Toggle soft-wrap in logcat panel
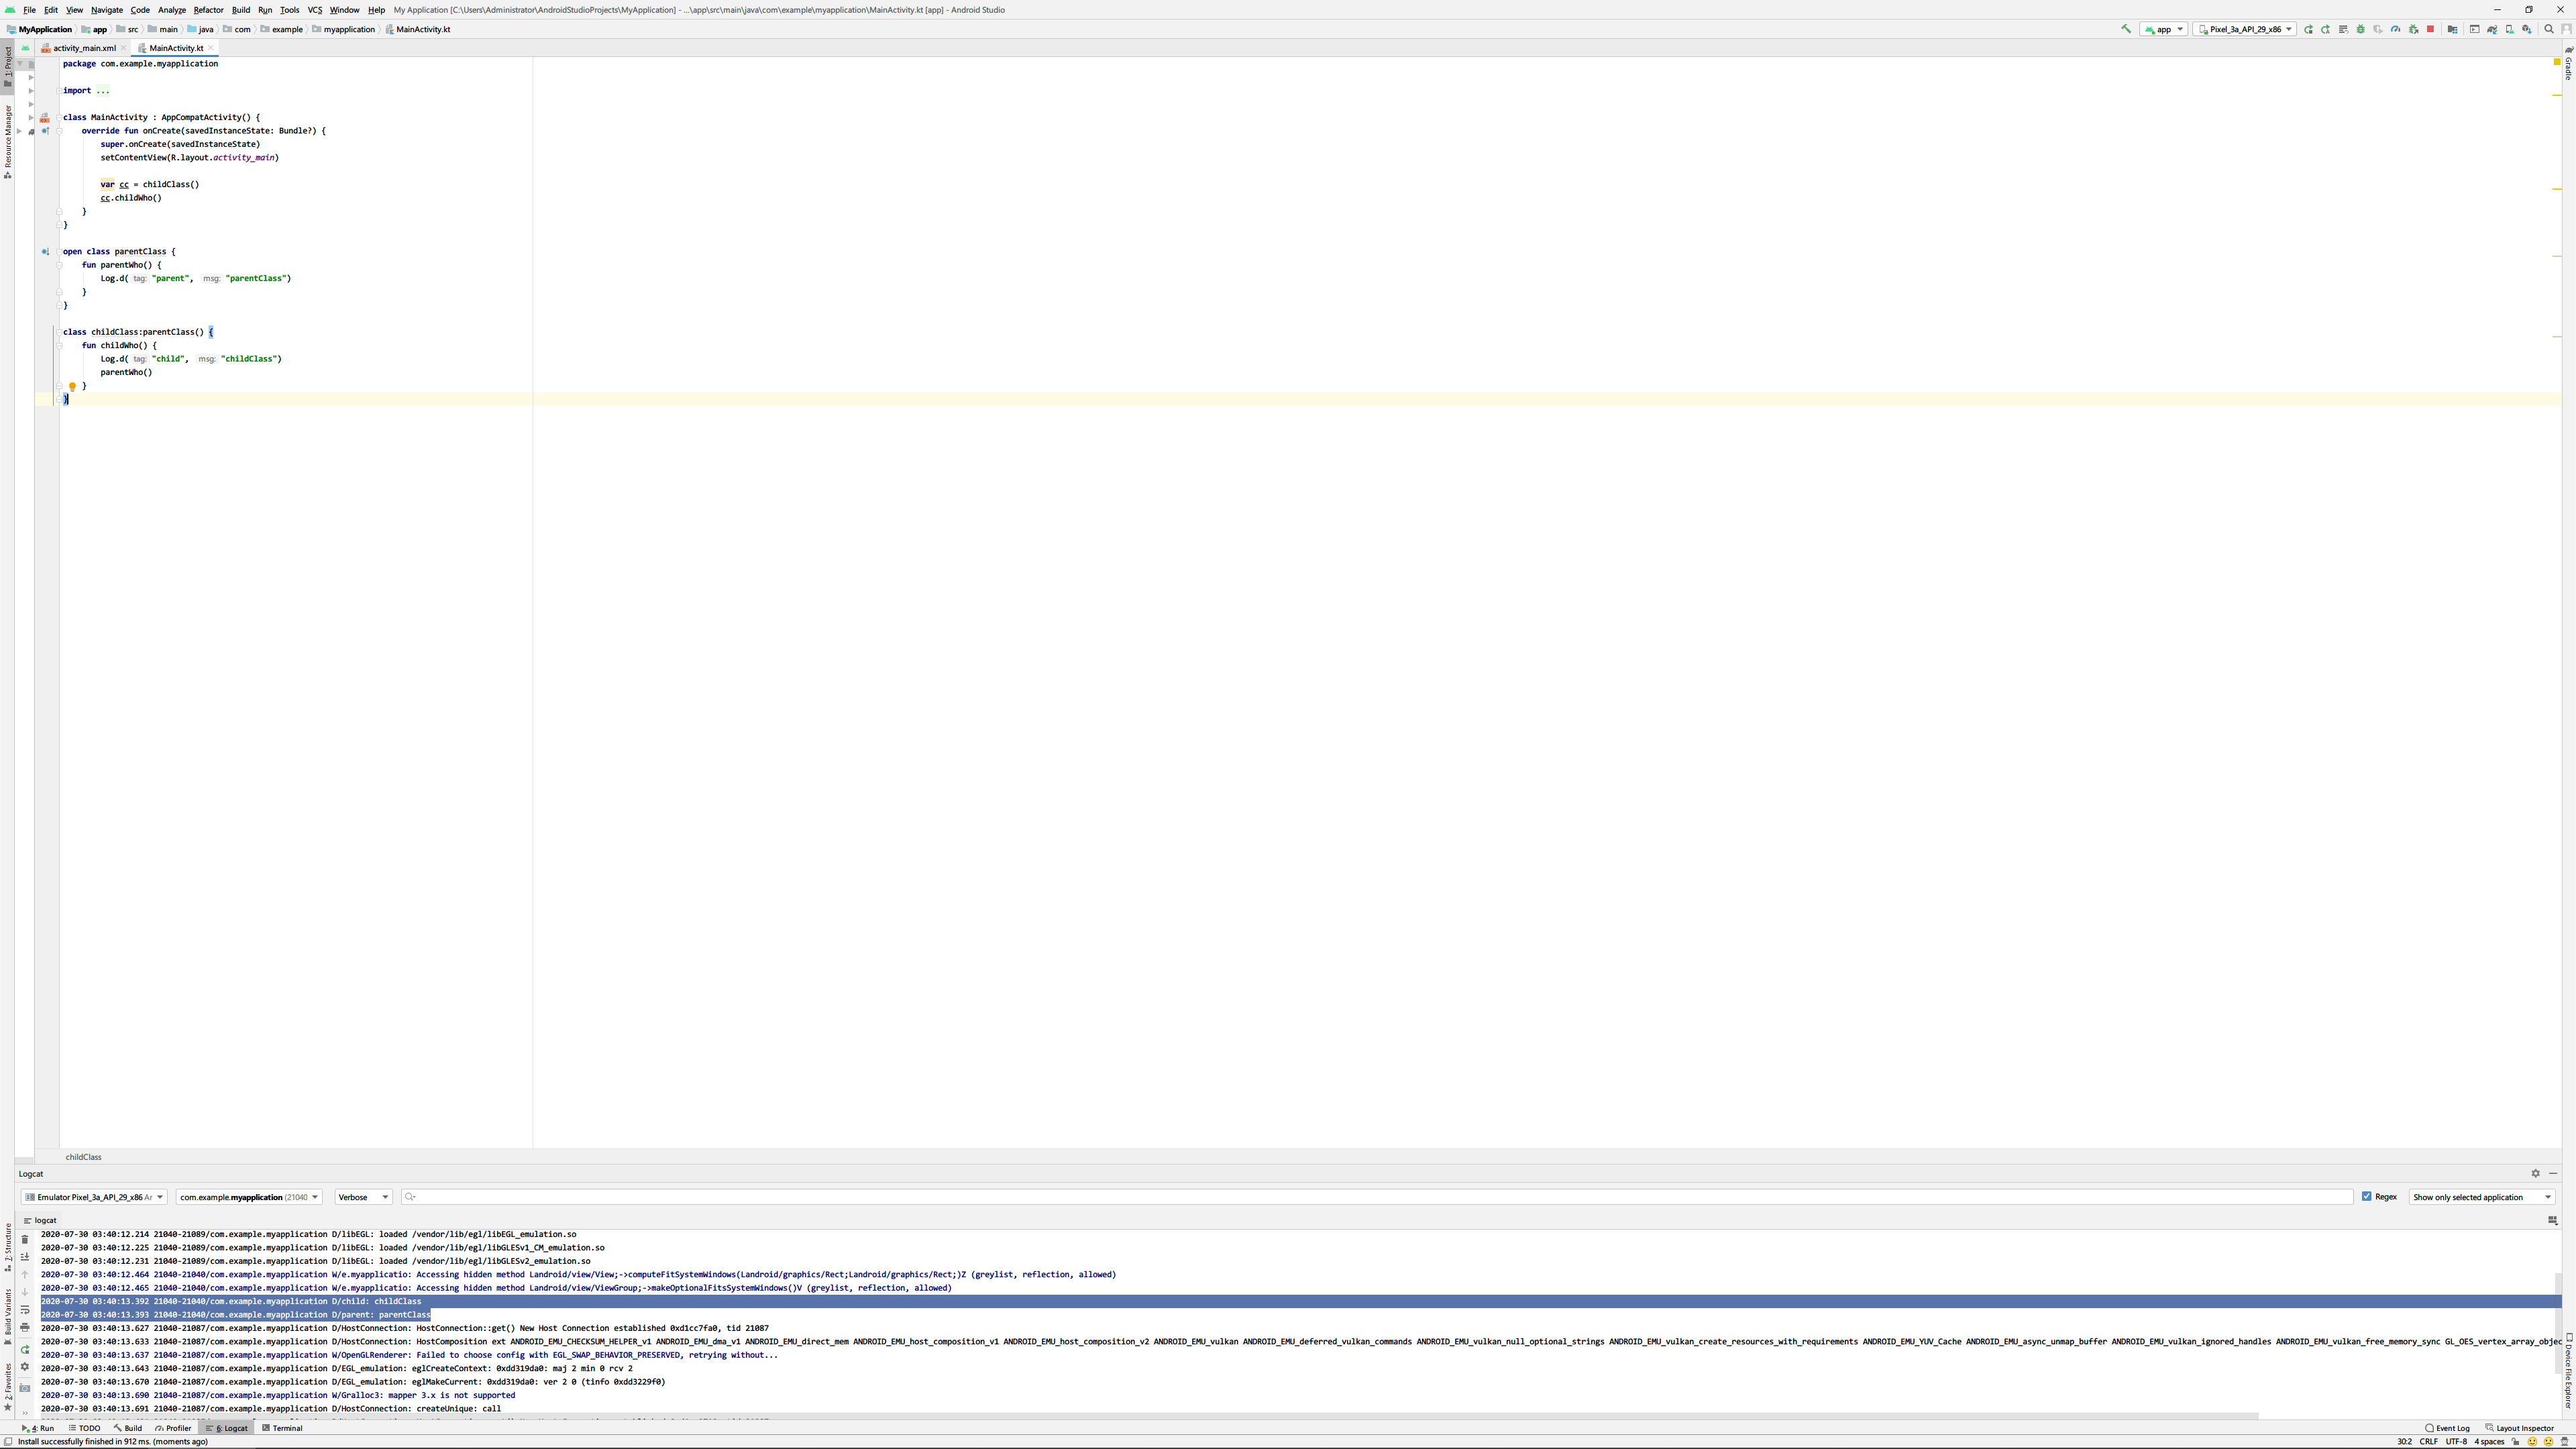2576x1449 pixels. click(x=25, y=1310)
